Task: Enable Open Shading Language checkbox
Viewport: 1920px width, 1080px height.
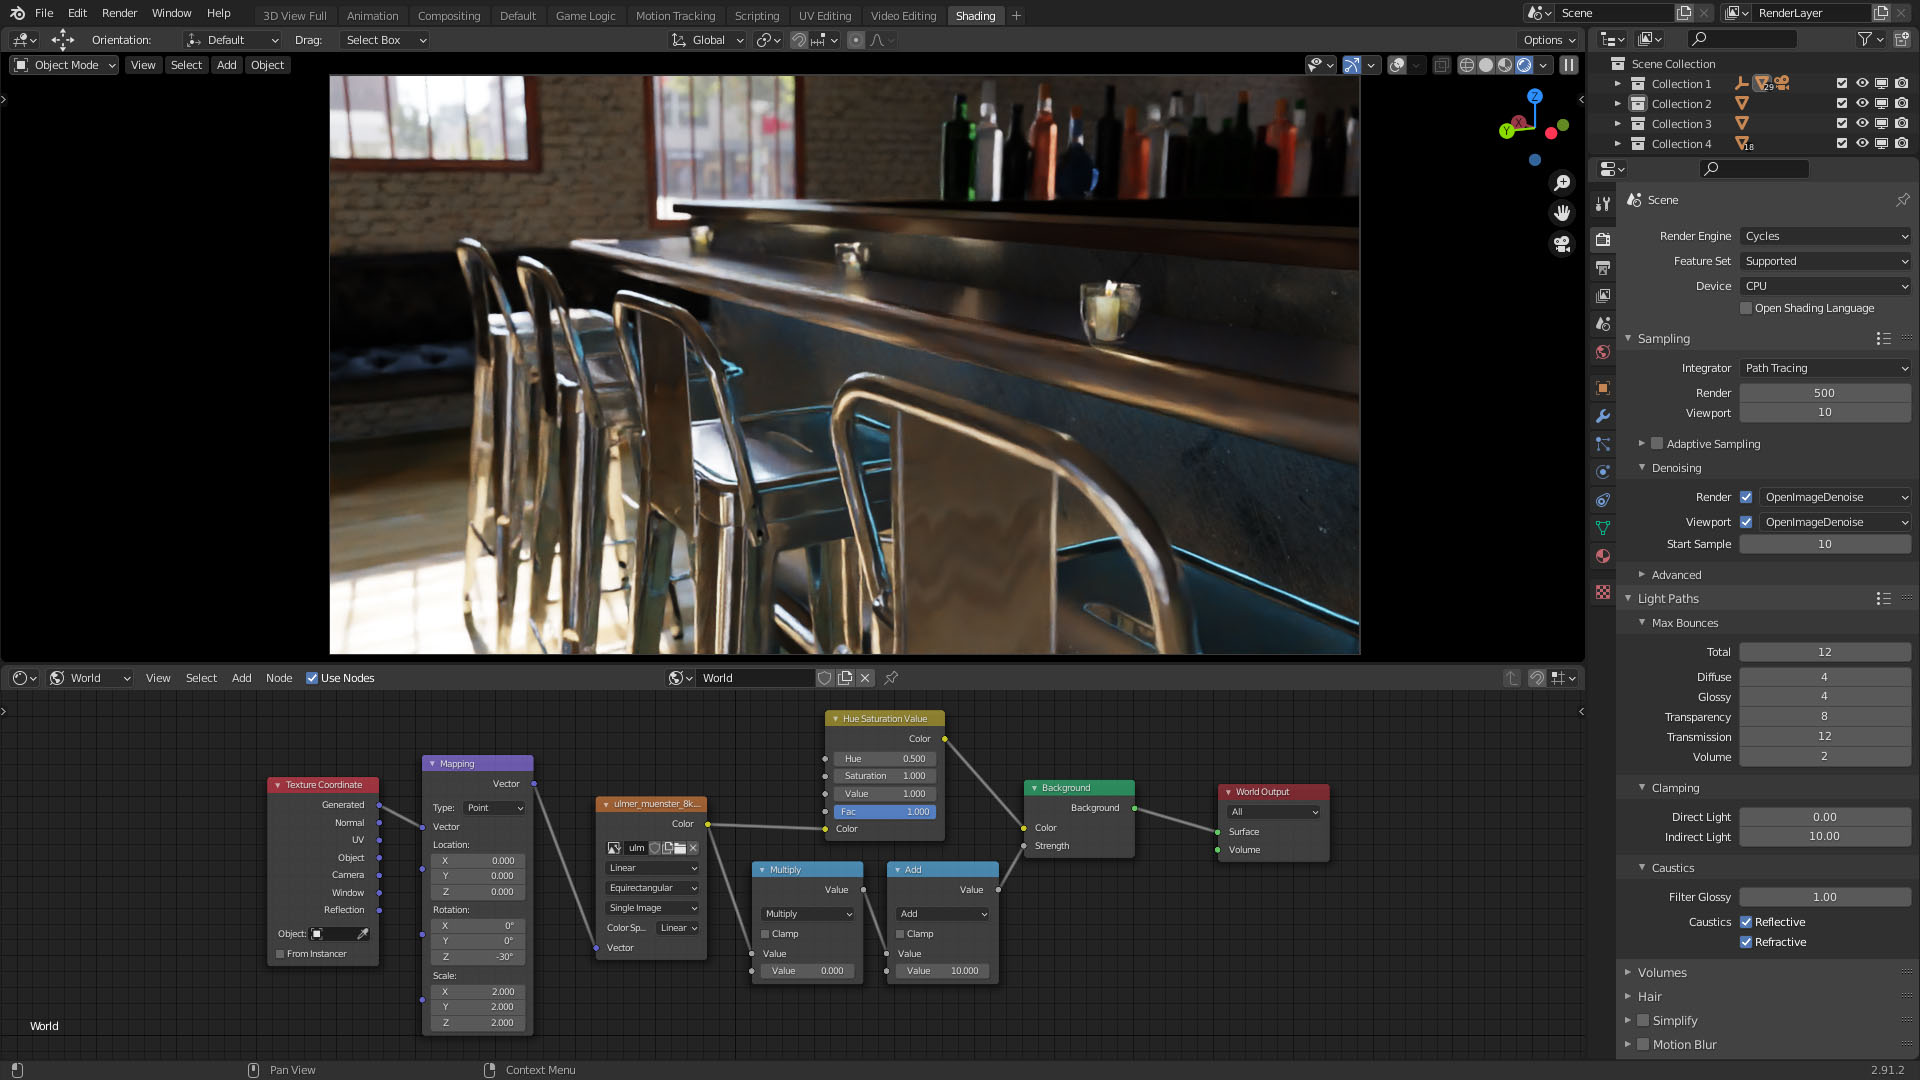Action: (1746, 308)
